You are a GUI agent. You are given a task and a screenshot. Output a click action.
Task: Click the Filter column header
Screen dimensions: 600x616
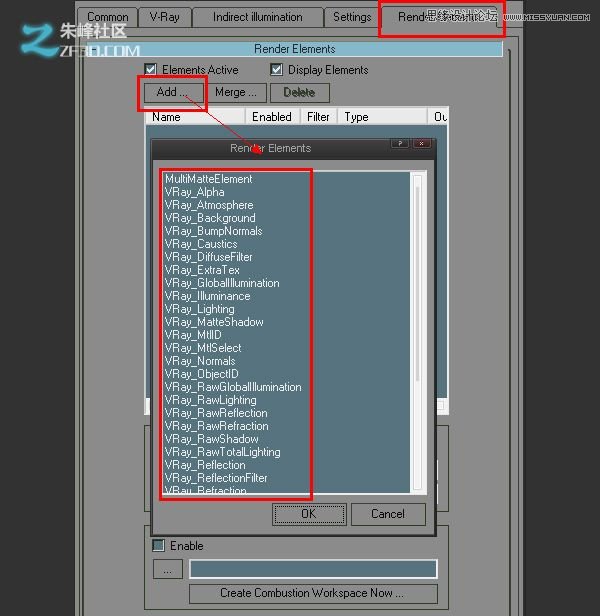(318, 117)
